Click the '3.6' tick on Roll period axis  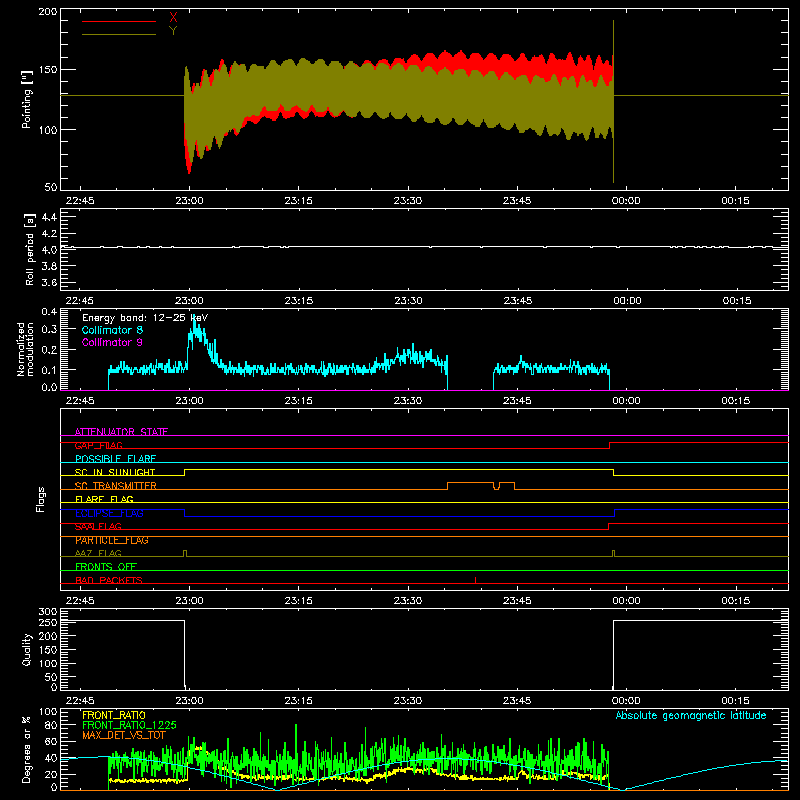[x=49, y=282]
